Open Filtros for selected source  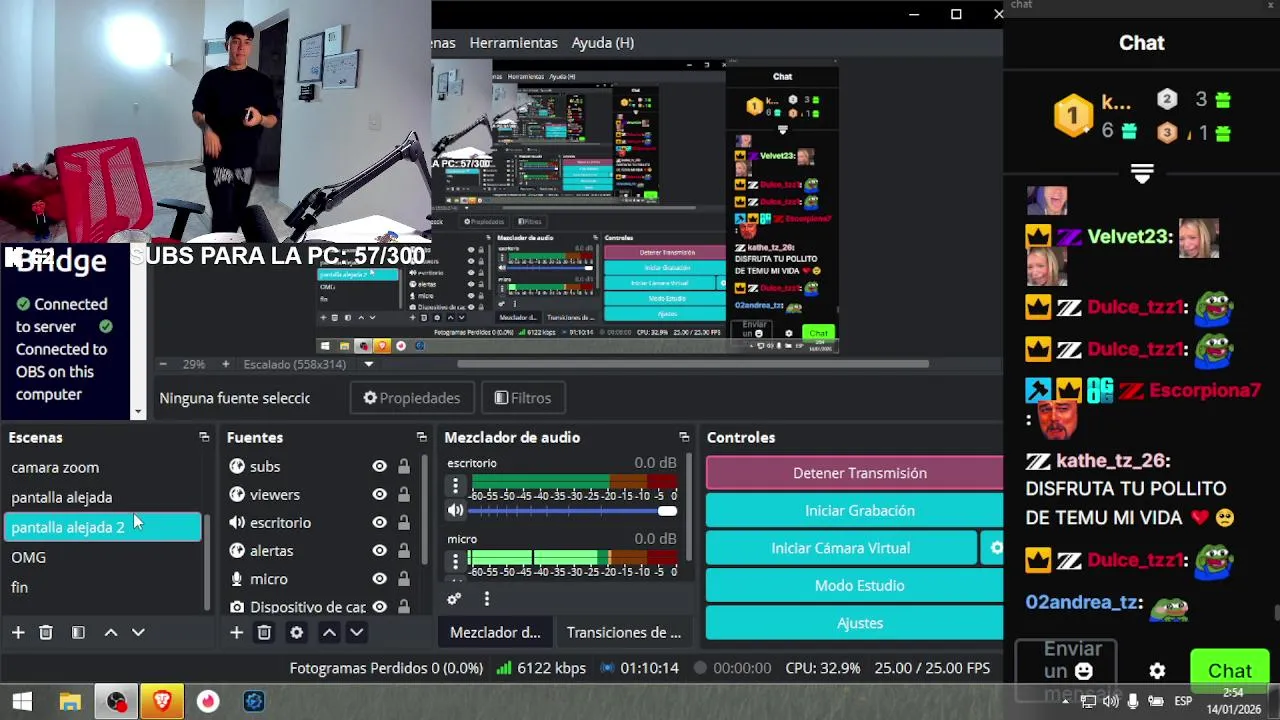point(523,398)
